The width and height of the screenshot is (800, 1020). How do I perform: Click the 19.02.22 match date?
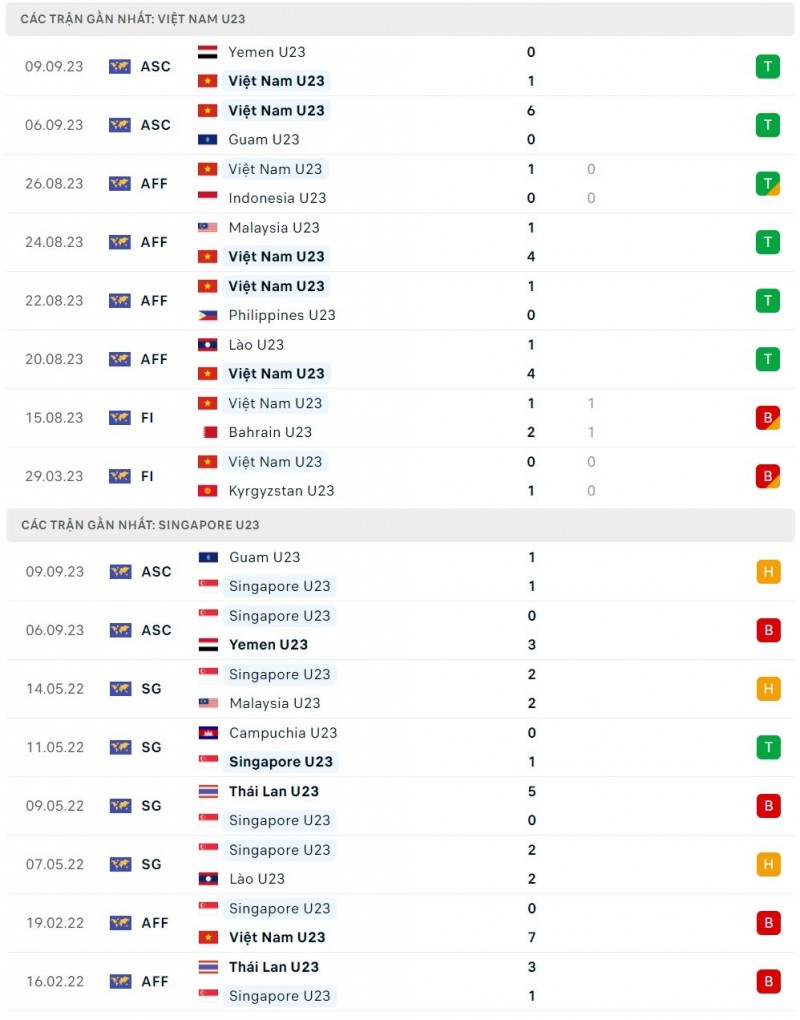coord(55,923)
